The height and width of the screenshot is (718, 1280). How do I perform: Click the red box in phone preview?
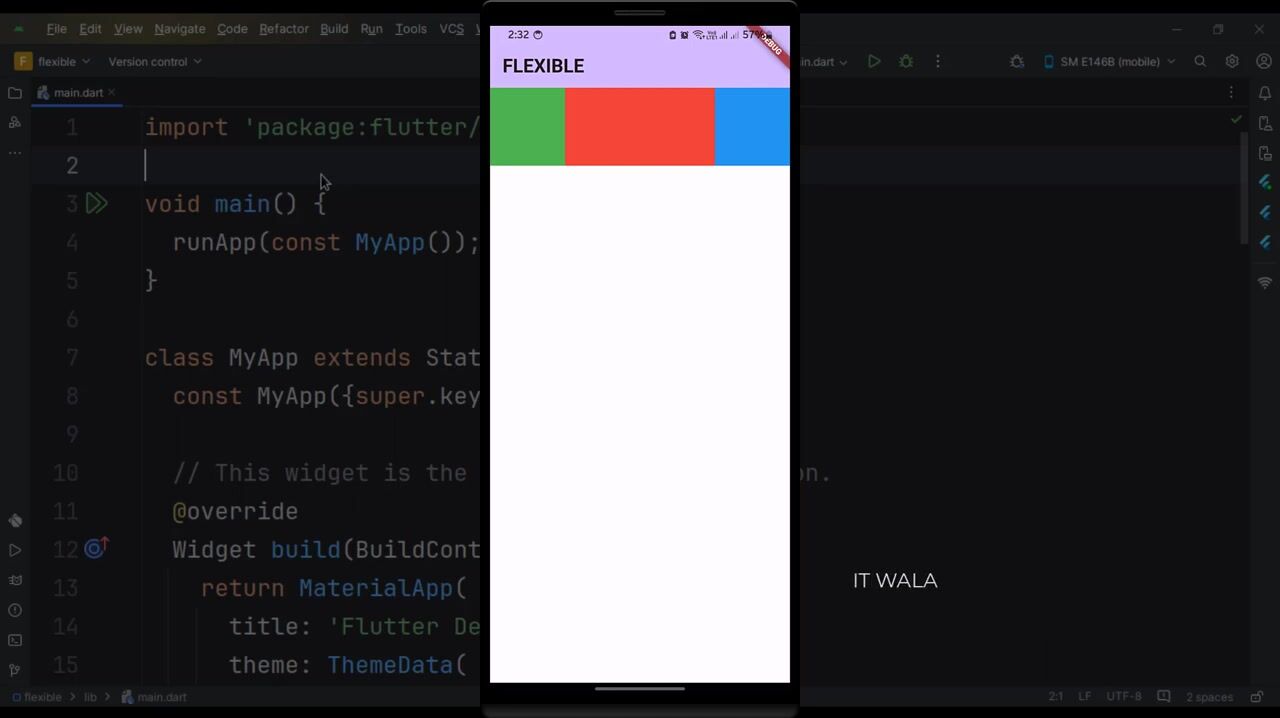[x=640, y=127]
